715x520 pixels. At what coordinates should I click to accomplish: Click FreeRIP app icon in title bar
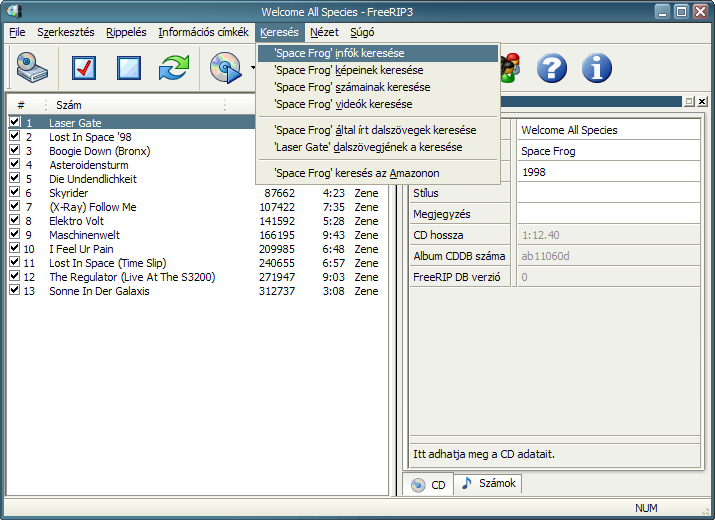14,11
